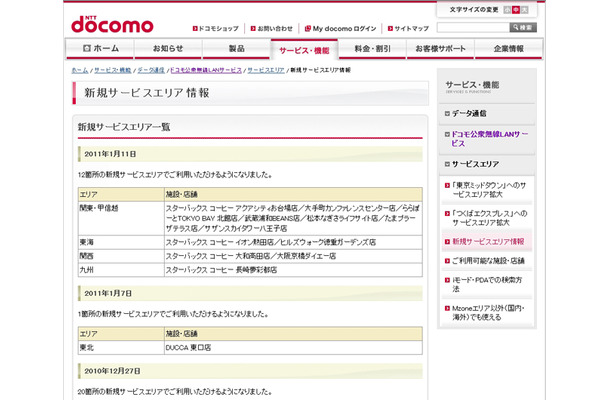
Task: Click 文字サイズの変更 label
Action: click(x=474, y=10)
